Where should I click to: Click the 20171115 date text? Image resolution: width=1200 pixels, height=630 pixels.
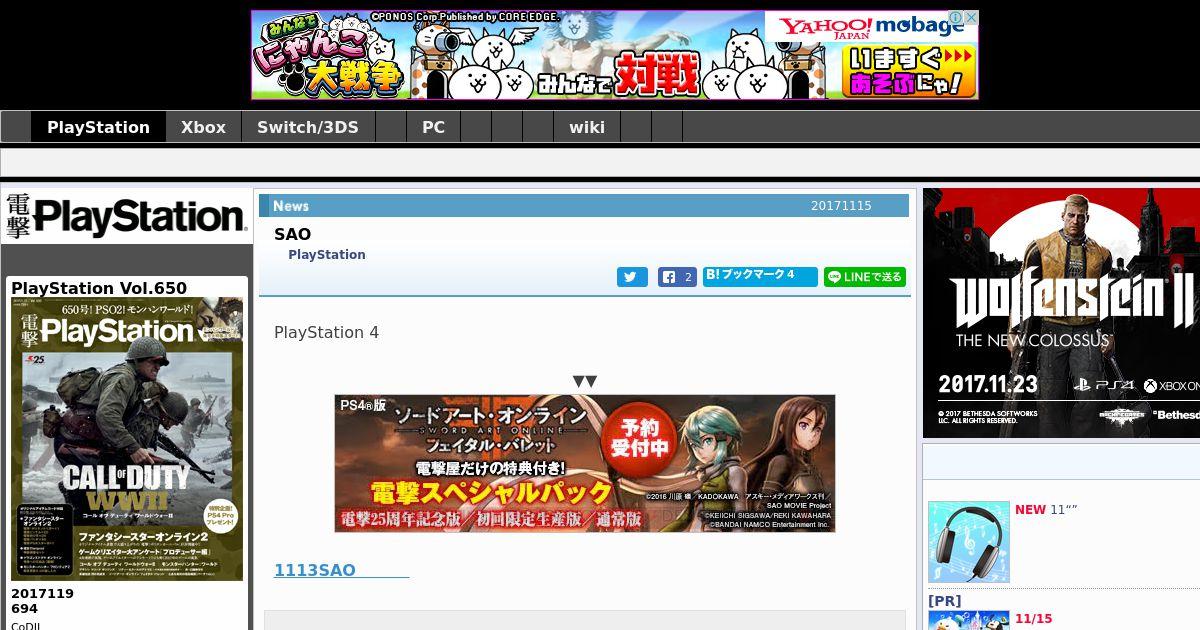tap(841, 206)
